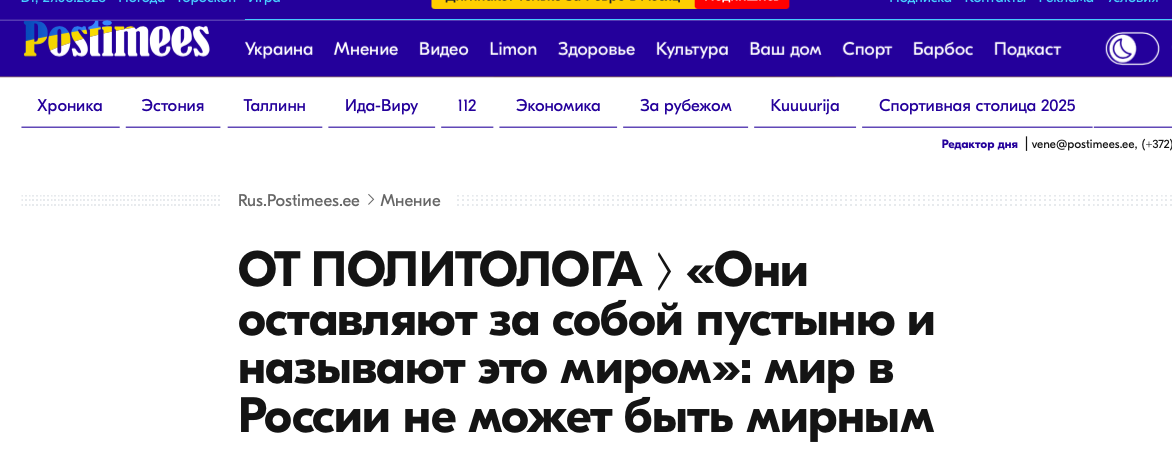The width and height of the screenshot is (1172, 469).
Task: Open the Культура menu item
Action: click(692, 49)
